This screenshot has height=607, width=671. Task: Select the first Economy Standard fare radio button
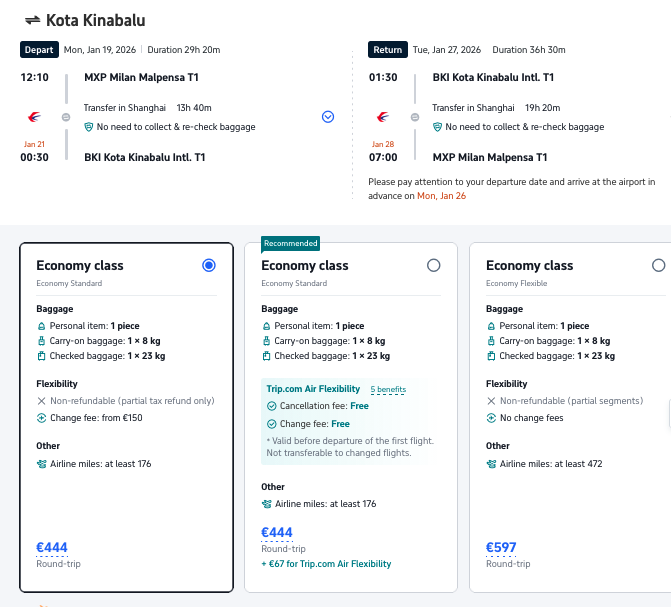208,265
